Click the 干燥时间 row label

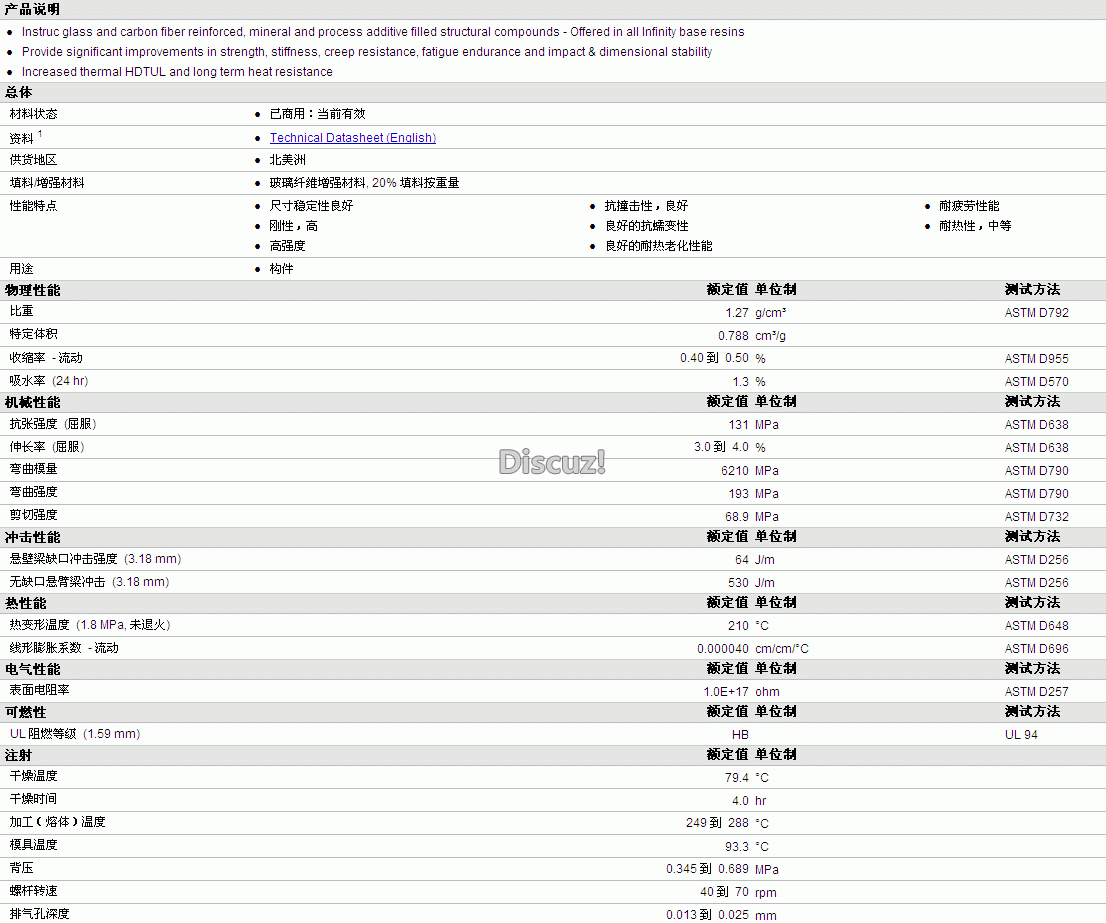click(33, 799)
